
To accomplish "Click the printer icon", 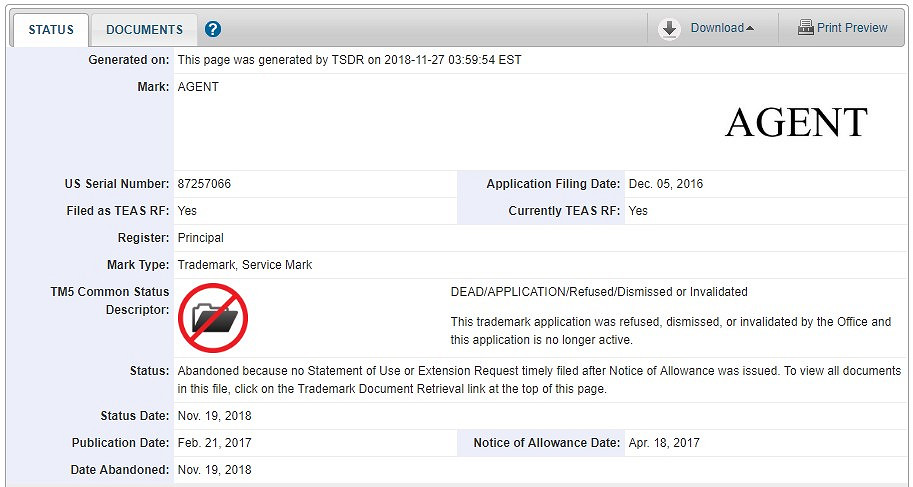I will [805, 28].
